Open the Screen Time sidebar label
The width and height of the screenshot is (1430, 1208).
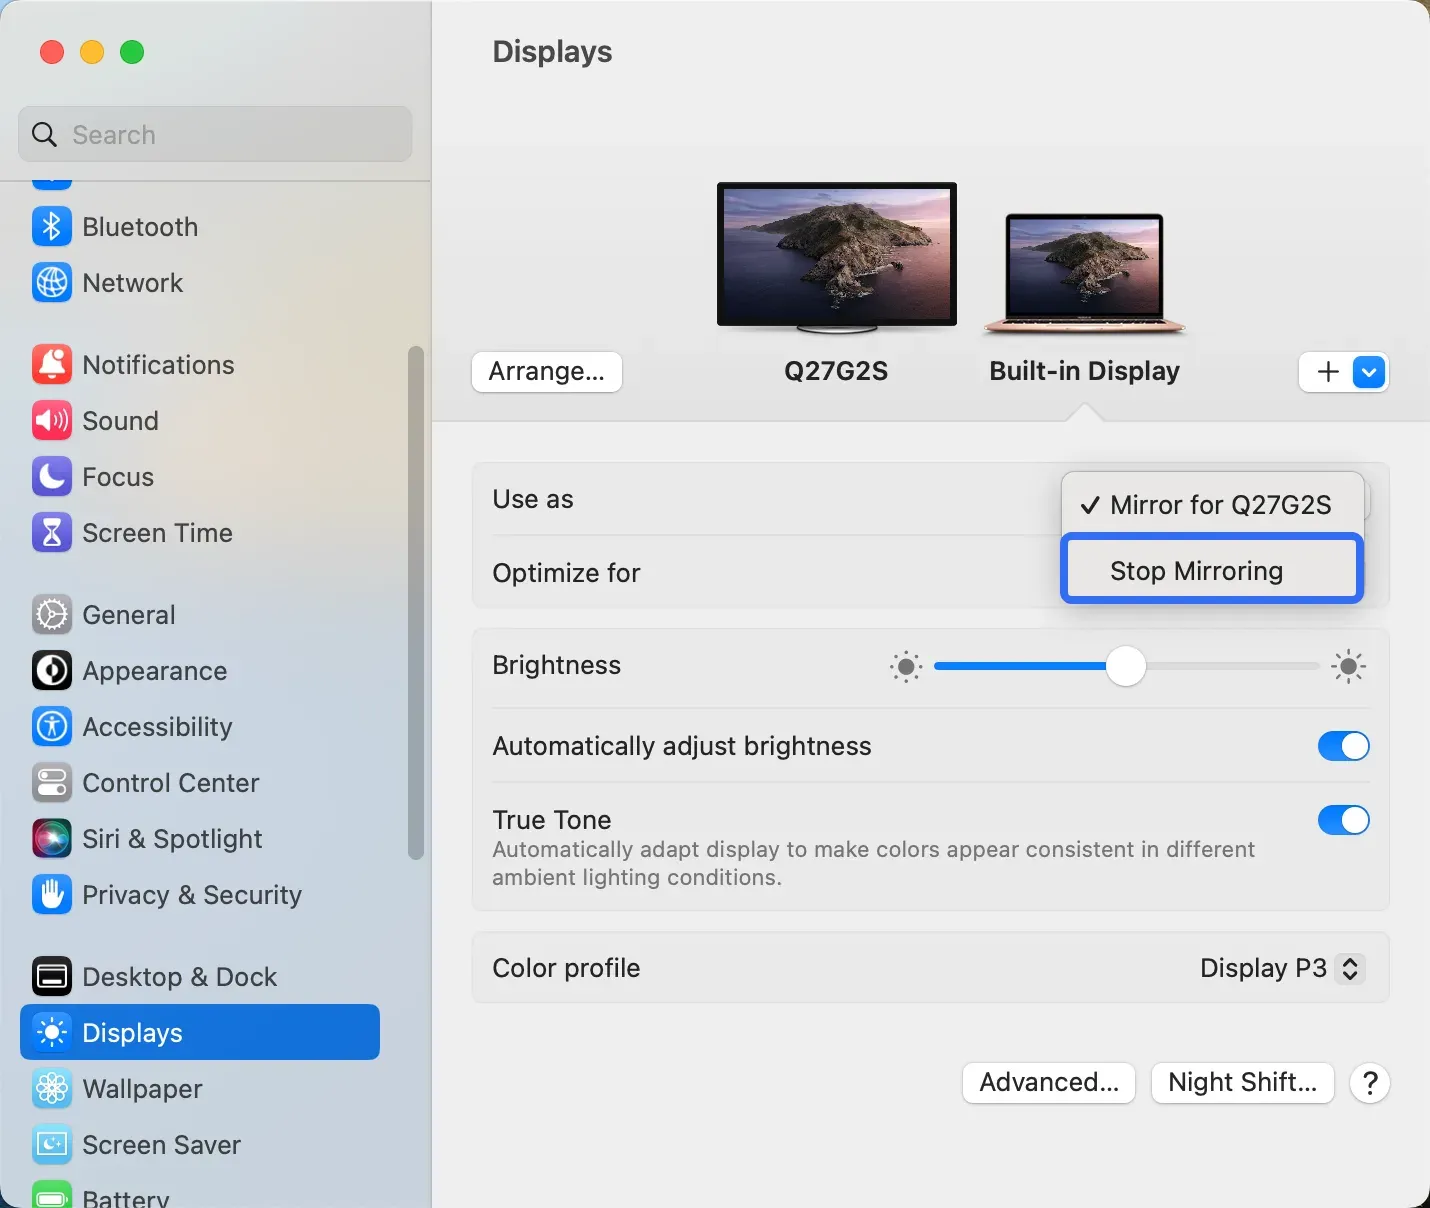click(x=157, y=533)
